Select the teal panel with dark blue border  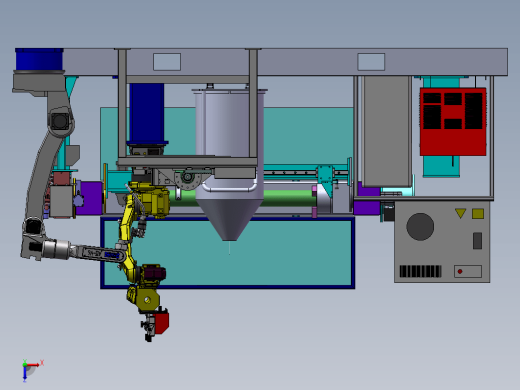click(x=228, y=253)
